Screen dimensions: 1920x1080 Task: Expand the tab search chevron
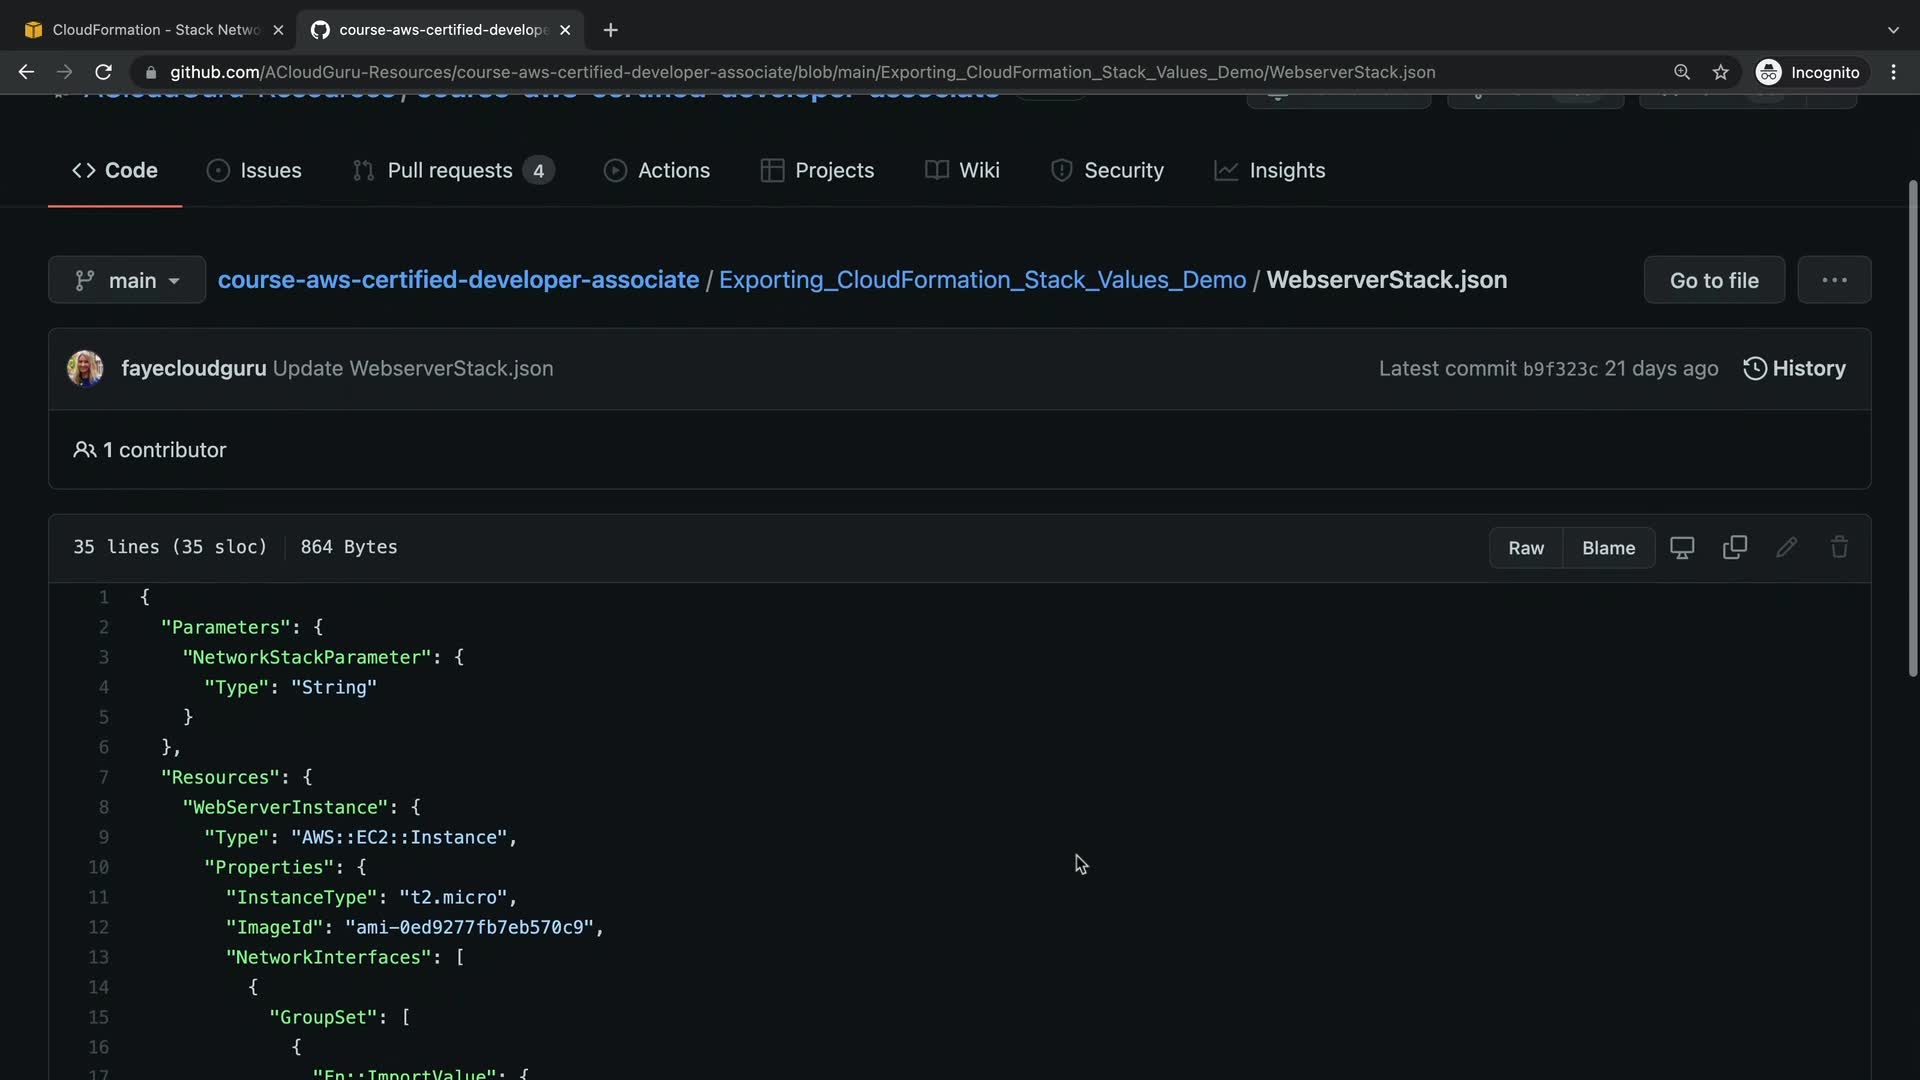click(x=1893, y=30)
